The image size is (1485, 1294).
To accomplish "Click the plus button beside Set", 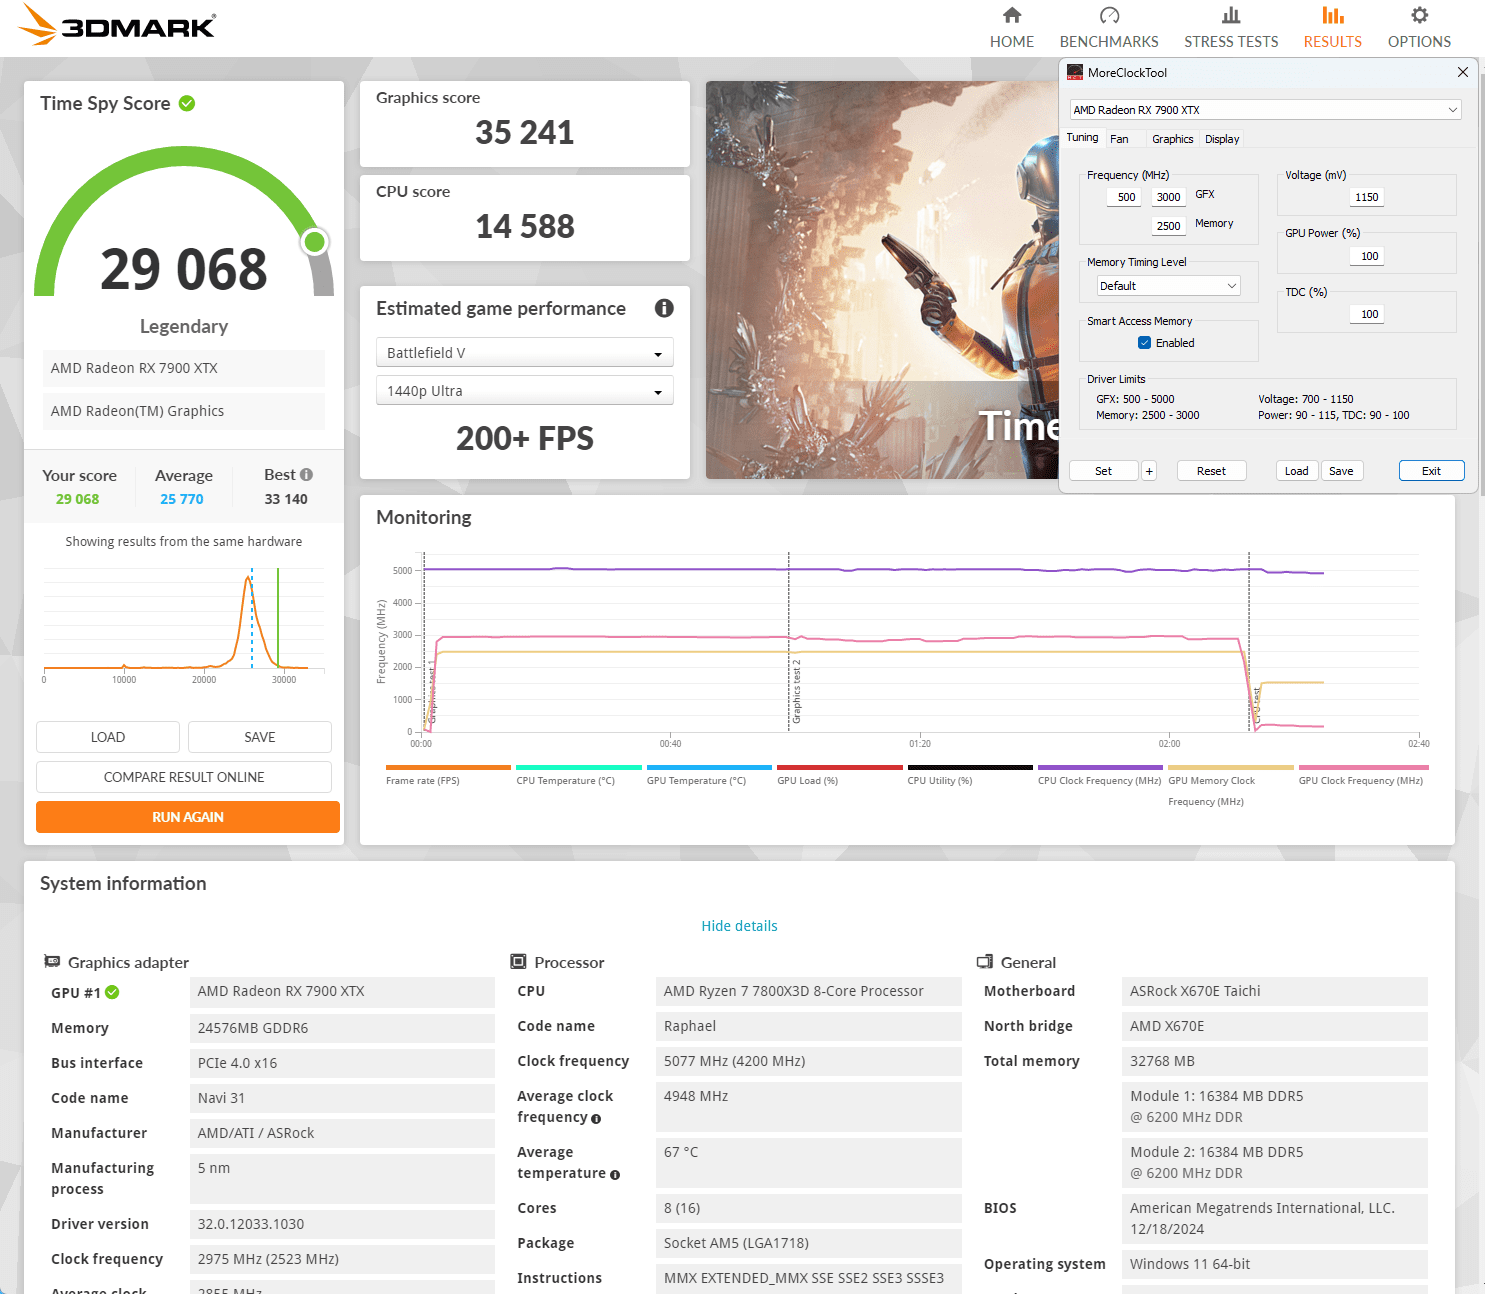I will pyautogui.click(x=1149, y=471).
